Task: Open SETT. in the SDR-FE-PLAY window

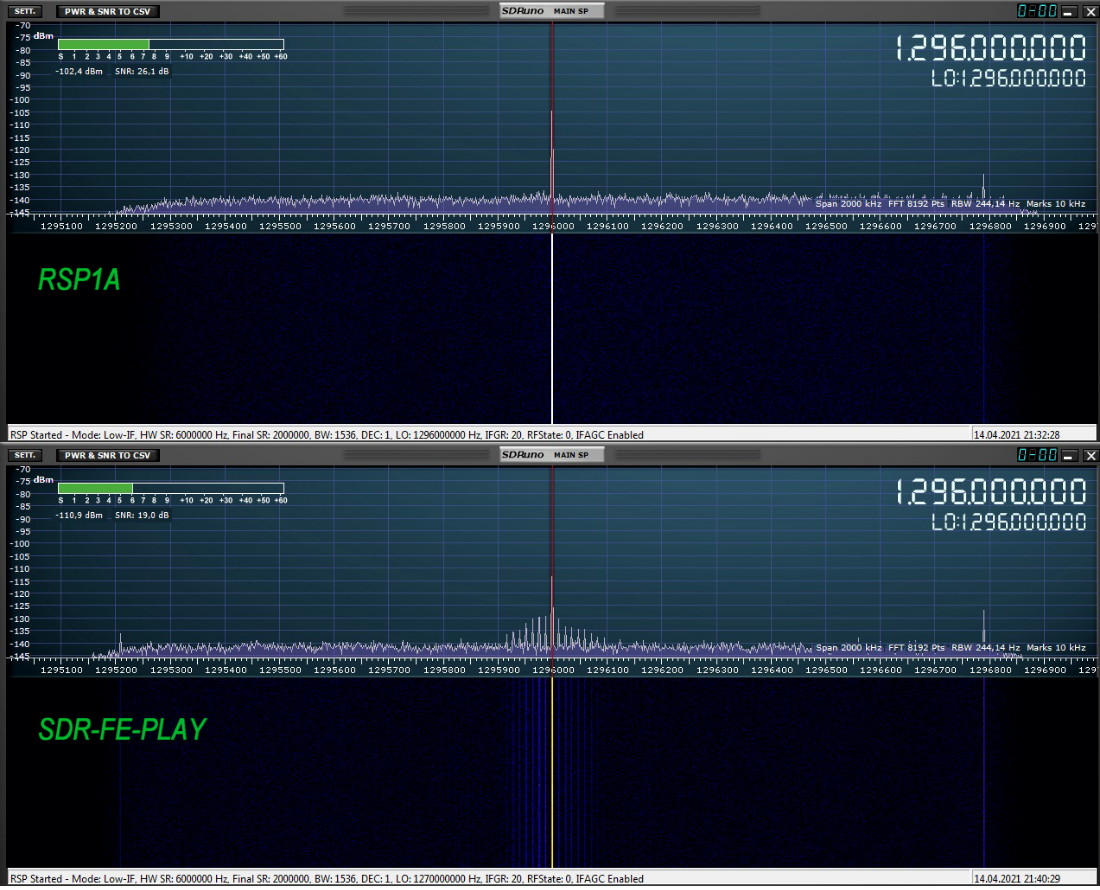Action: coord(25,455)
